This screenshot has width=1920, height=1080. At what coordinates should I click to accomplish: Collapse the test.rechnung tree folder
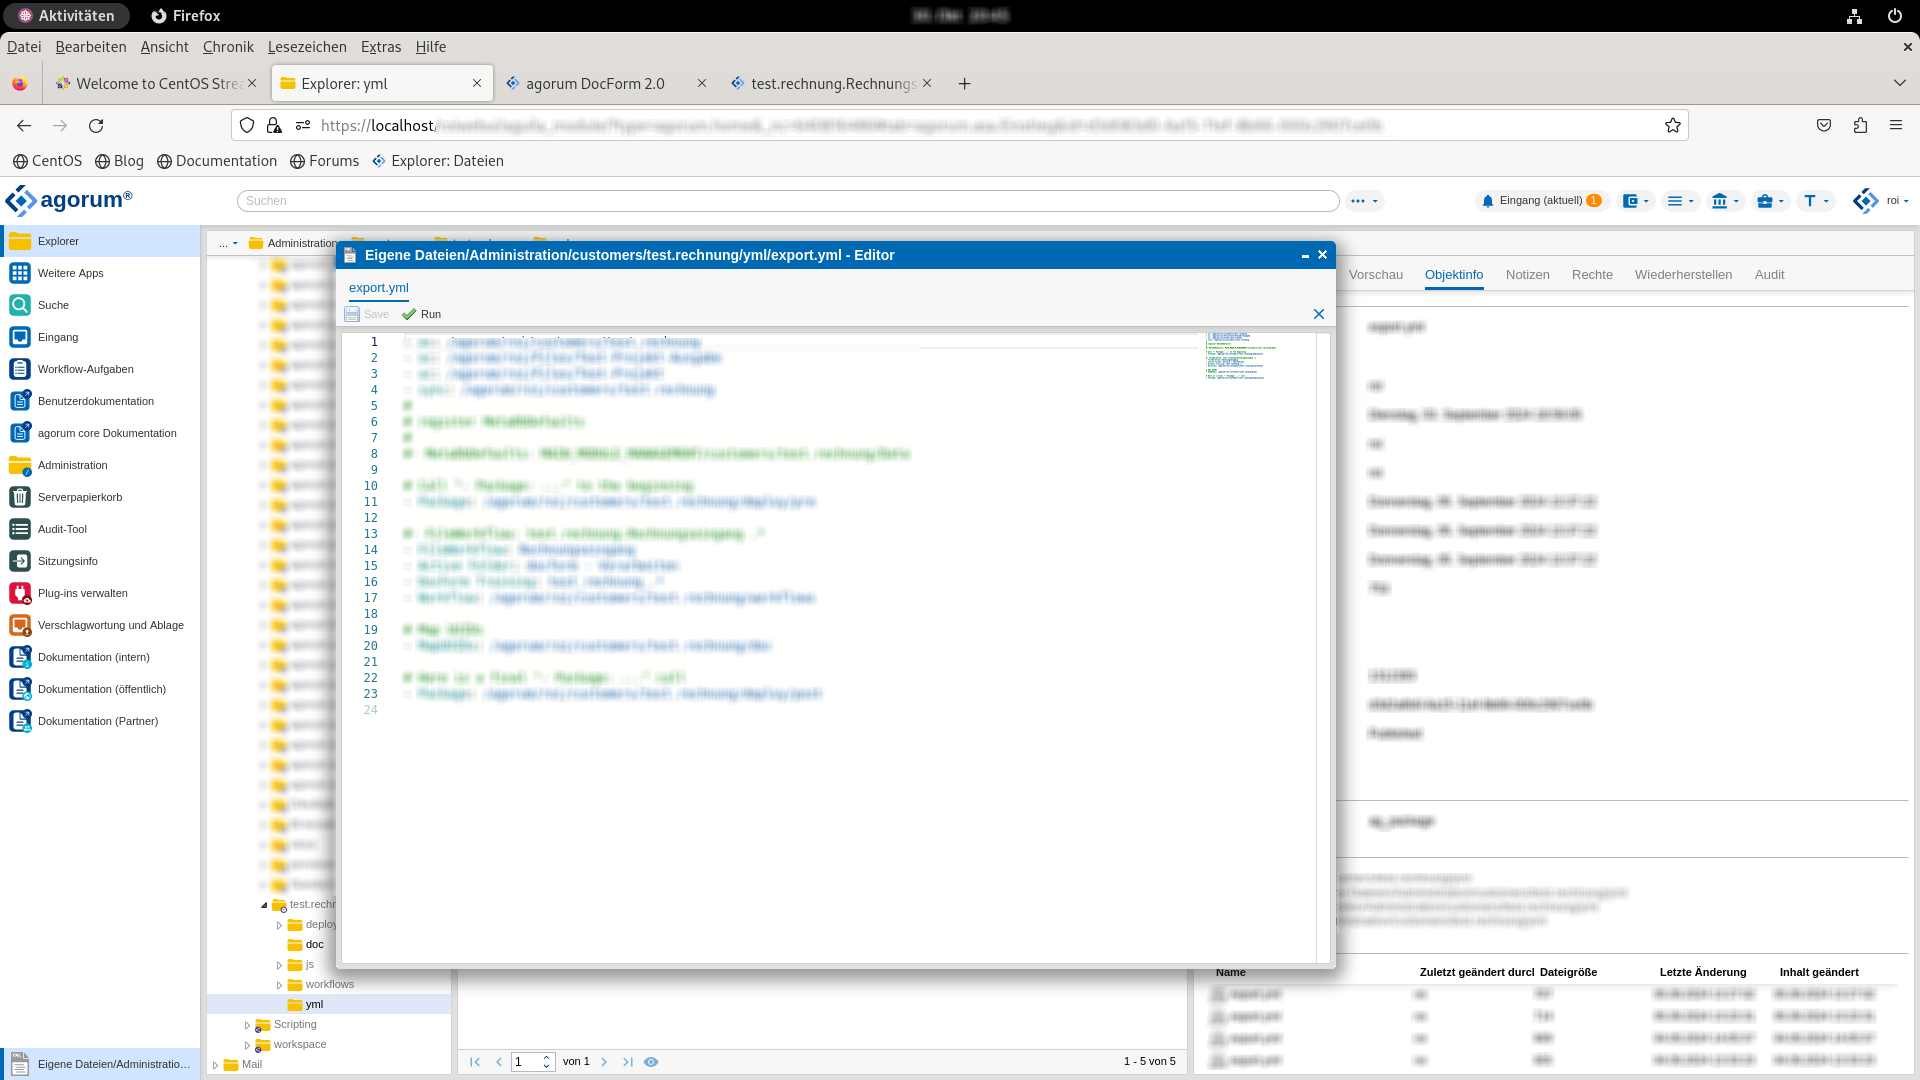(264, 905)
